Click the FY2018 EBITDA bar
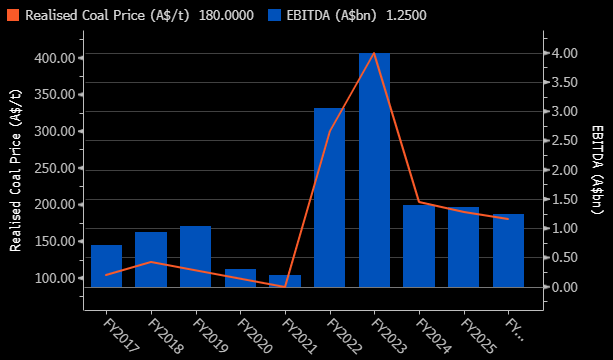613x360 pixels. 151,260
